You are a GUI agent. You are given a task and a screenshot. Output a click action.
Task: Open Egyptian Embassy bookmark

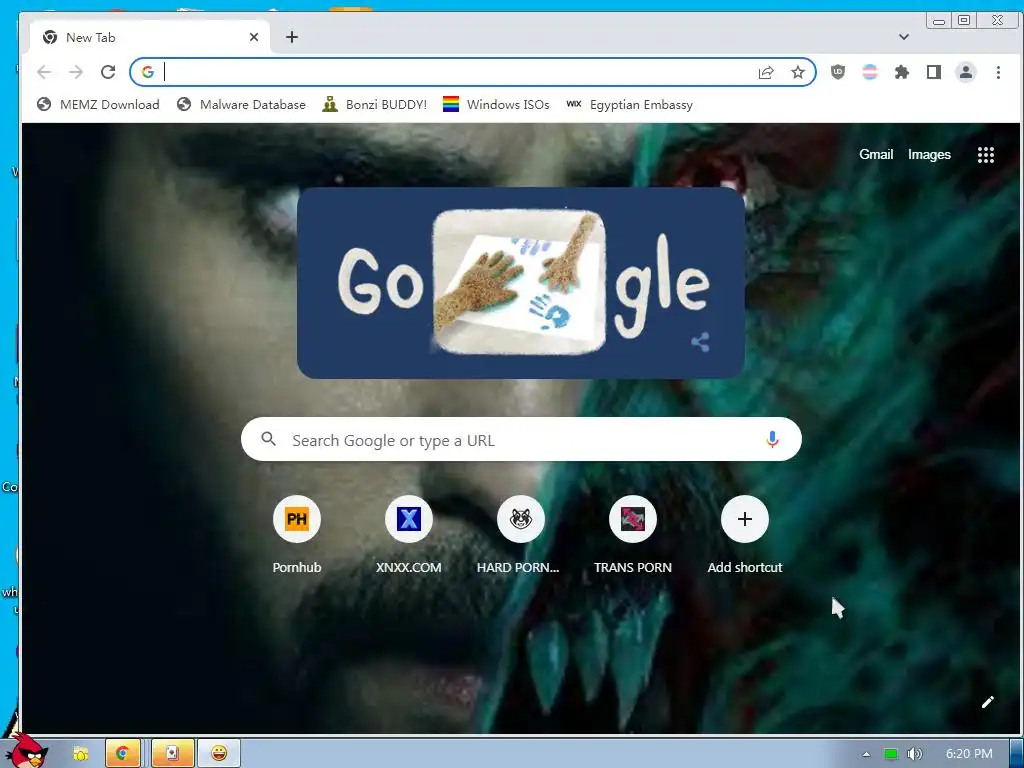(630, 104)
